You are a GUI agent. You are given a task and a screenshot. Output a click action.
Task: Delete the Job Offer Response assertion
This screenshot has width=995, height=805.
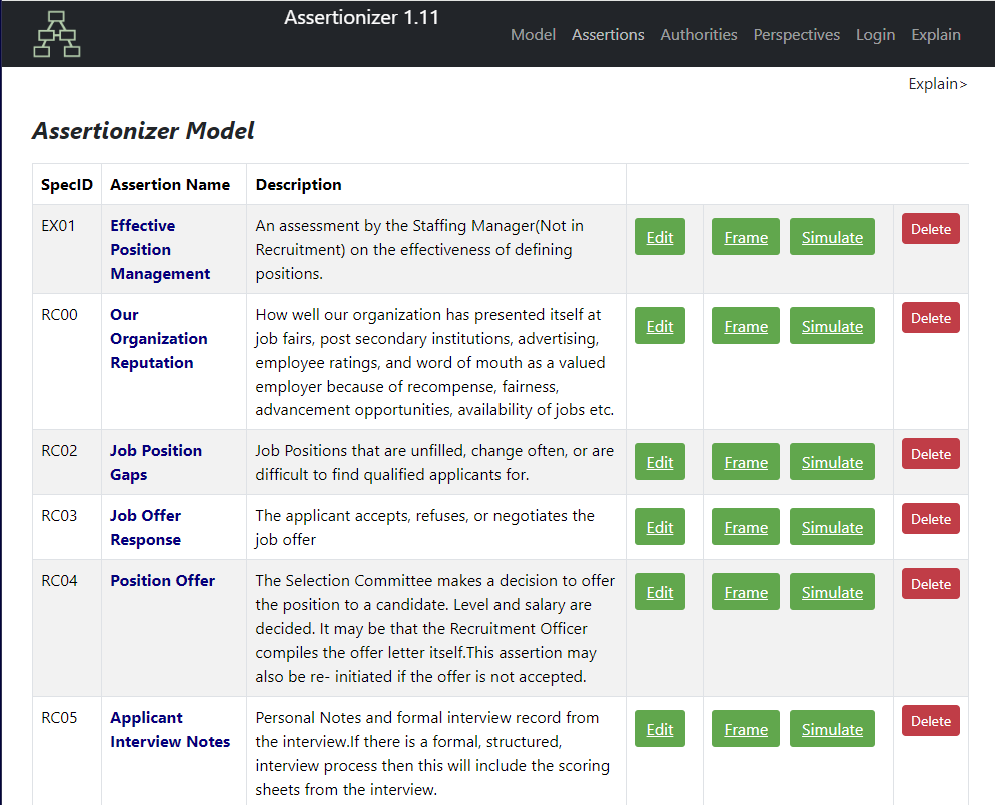pos(930,518)
